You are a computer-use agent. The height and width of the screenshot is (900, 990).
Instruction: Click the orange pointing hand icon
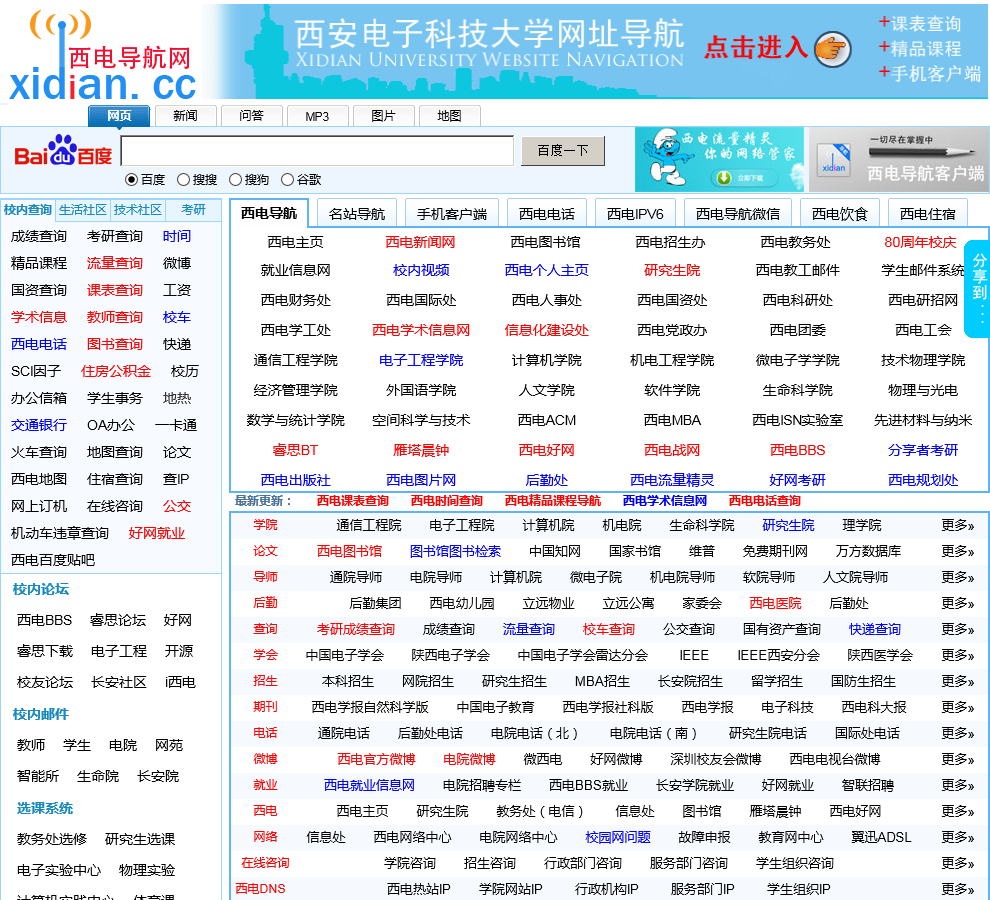832,49
